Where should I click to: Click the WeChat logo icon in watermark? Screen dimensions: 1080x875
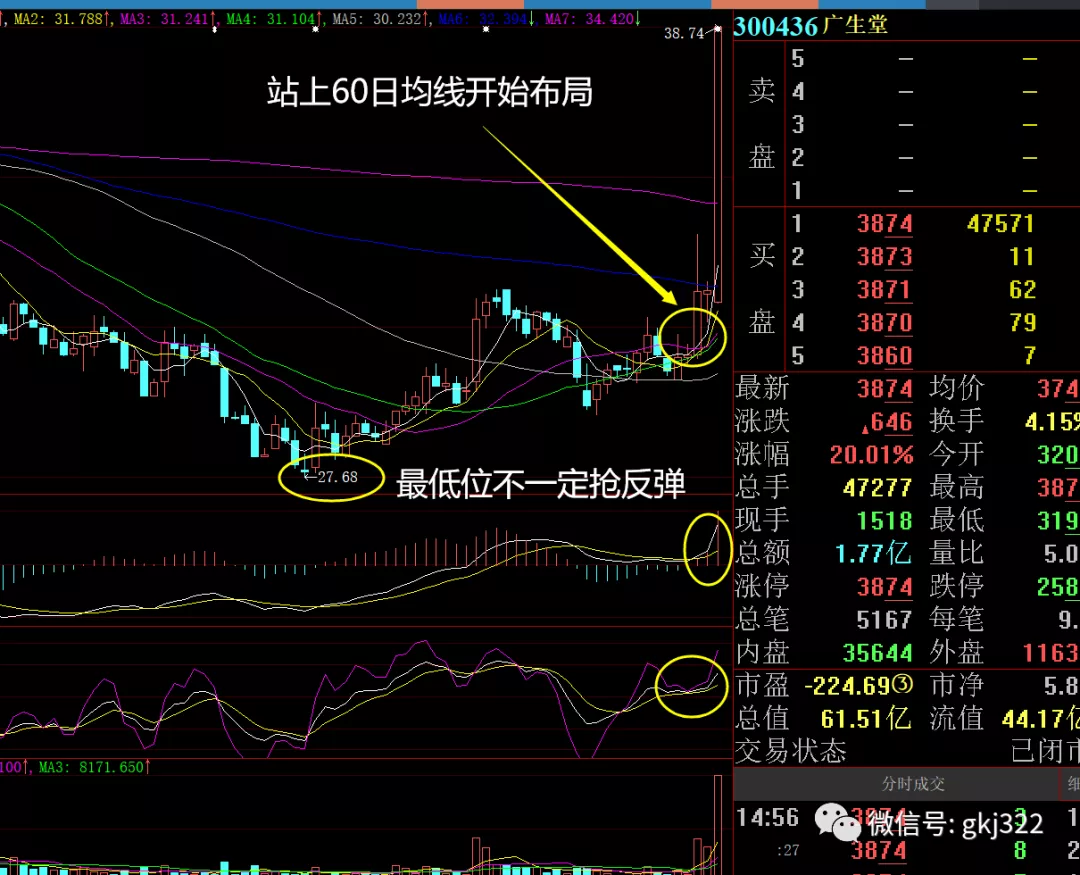coord(837,823)
